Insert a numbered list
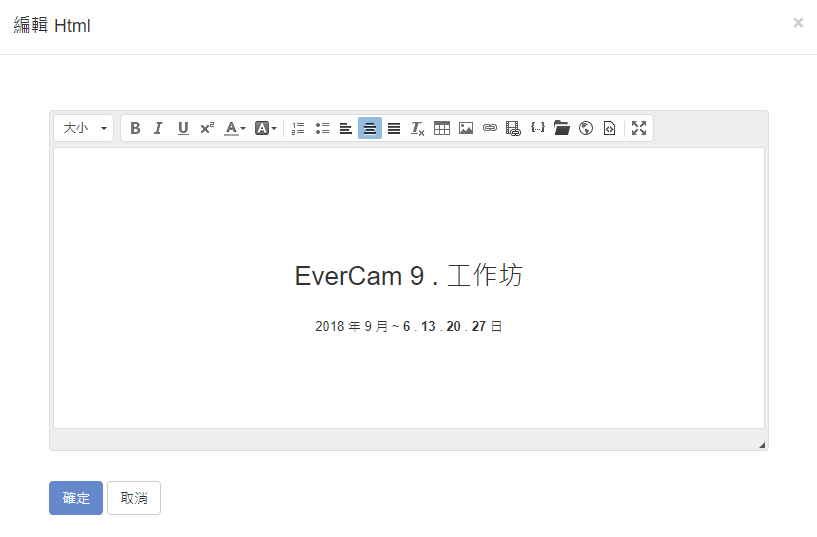The width and height of the screenshot is (817, 537). click(298, 128)
